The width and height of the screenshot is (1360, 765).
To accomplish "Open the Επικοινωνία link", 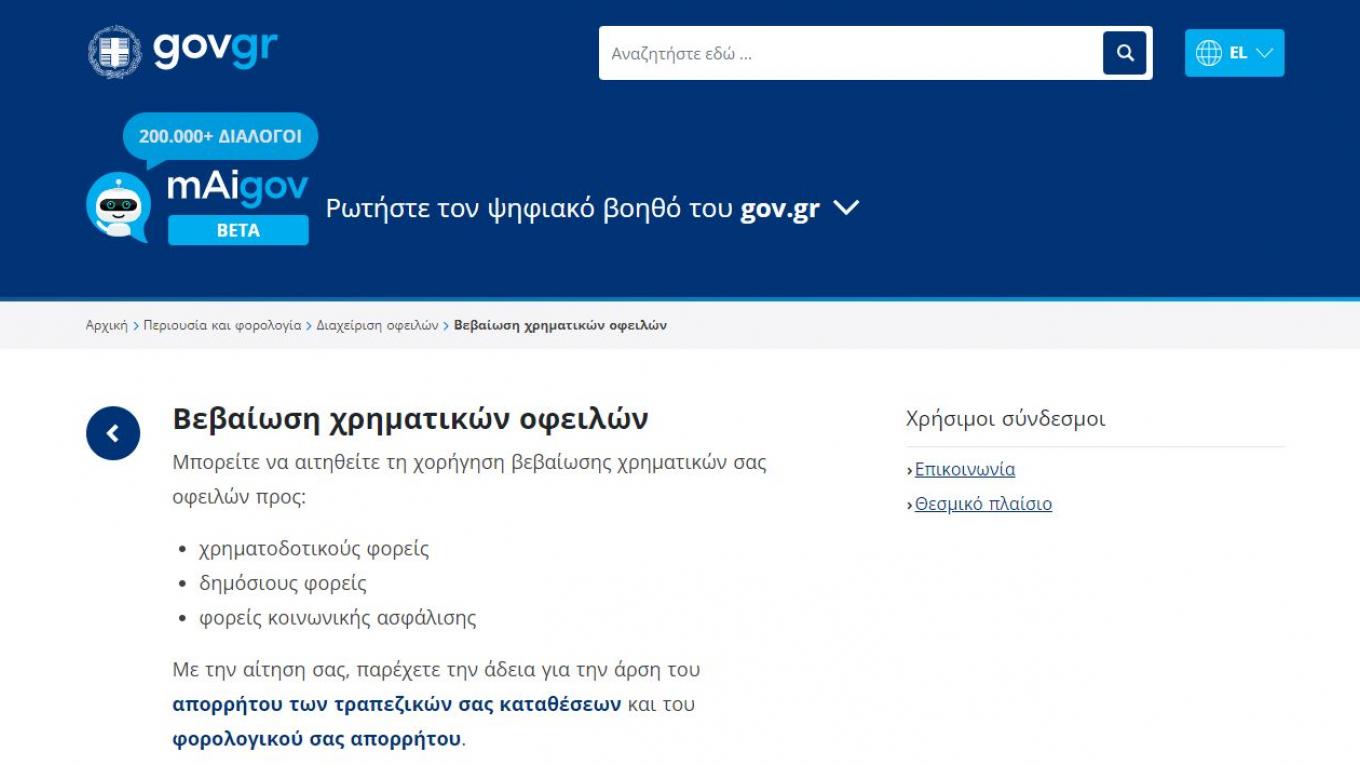I will click(964, 469).
